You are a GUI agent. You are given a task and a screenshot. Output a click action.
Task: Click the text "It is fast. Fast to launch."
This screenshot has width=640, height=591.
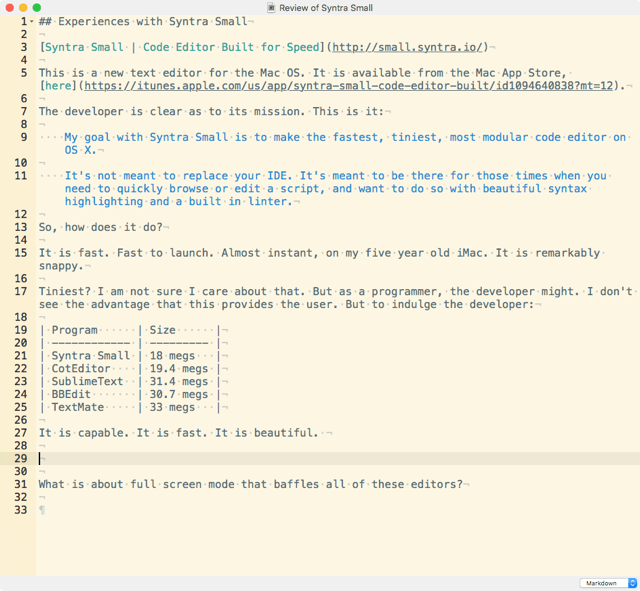point(127,253)
